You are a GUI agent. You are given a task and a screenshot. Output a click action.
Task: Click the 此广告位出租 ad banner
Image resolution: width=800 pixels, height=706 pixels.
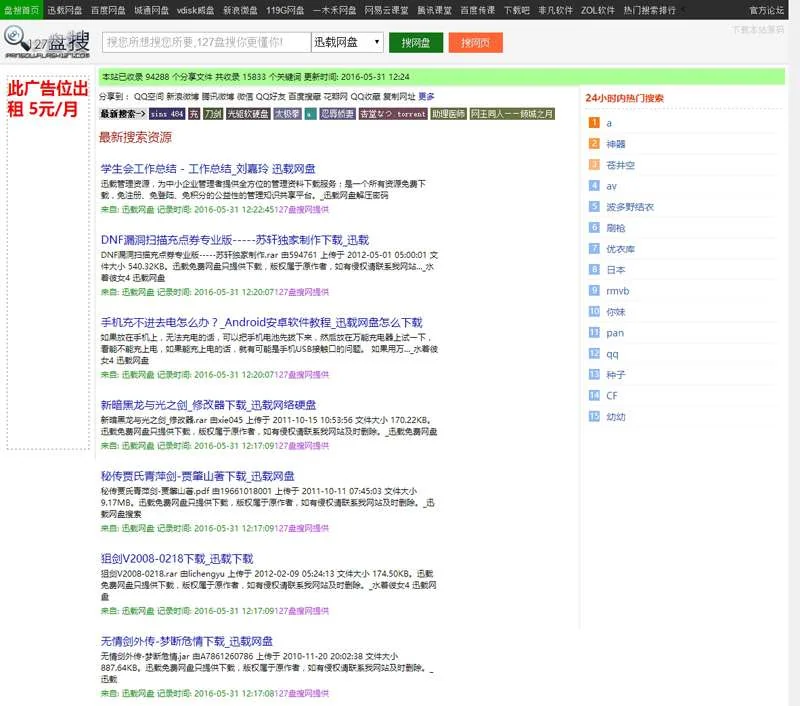42,99
